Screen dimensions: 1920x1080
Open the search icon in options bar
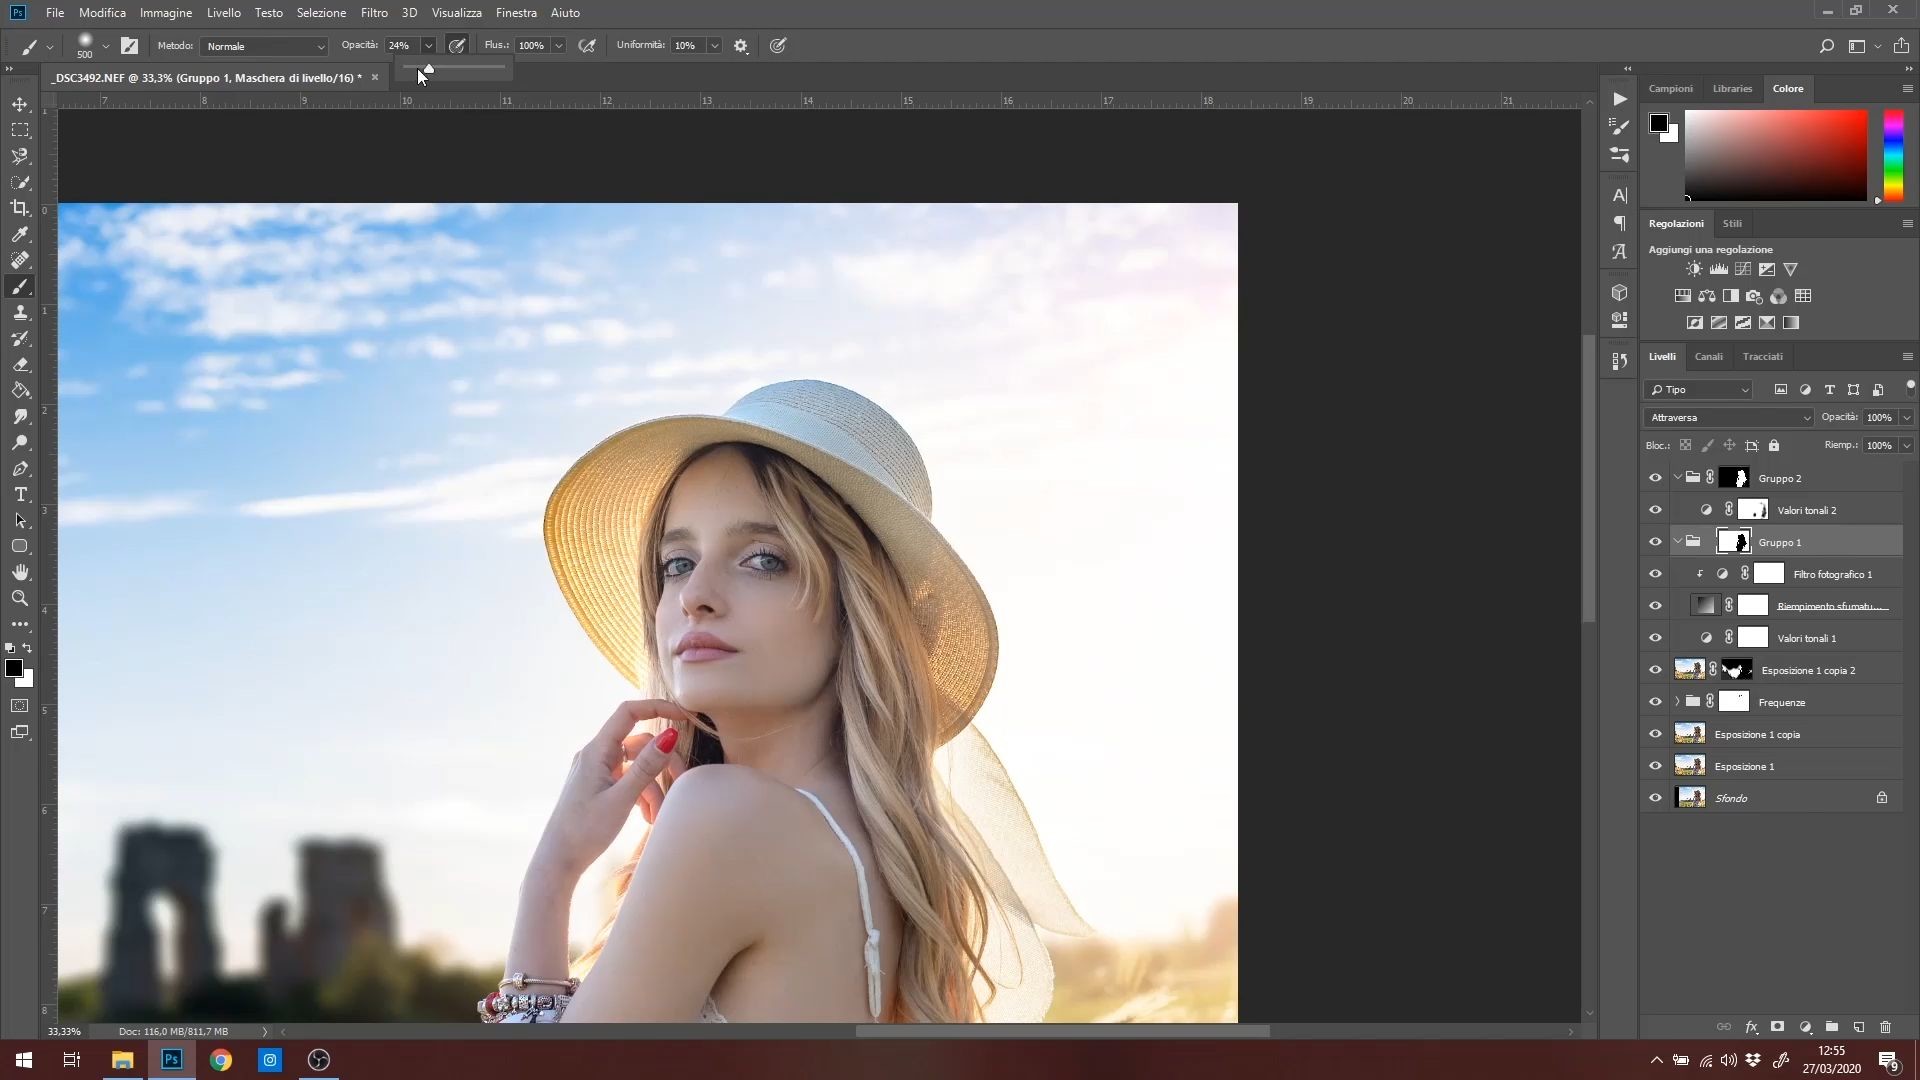click(1826, 46)
